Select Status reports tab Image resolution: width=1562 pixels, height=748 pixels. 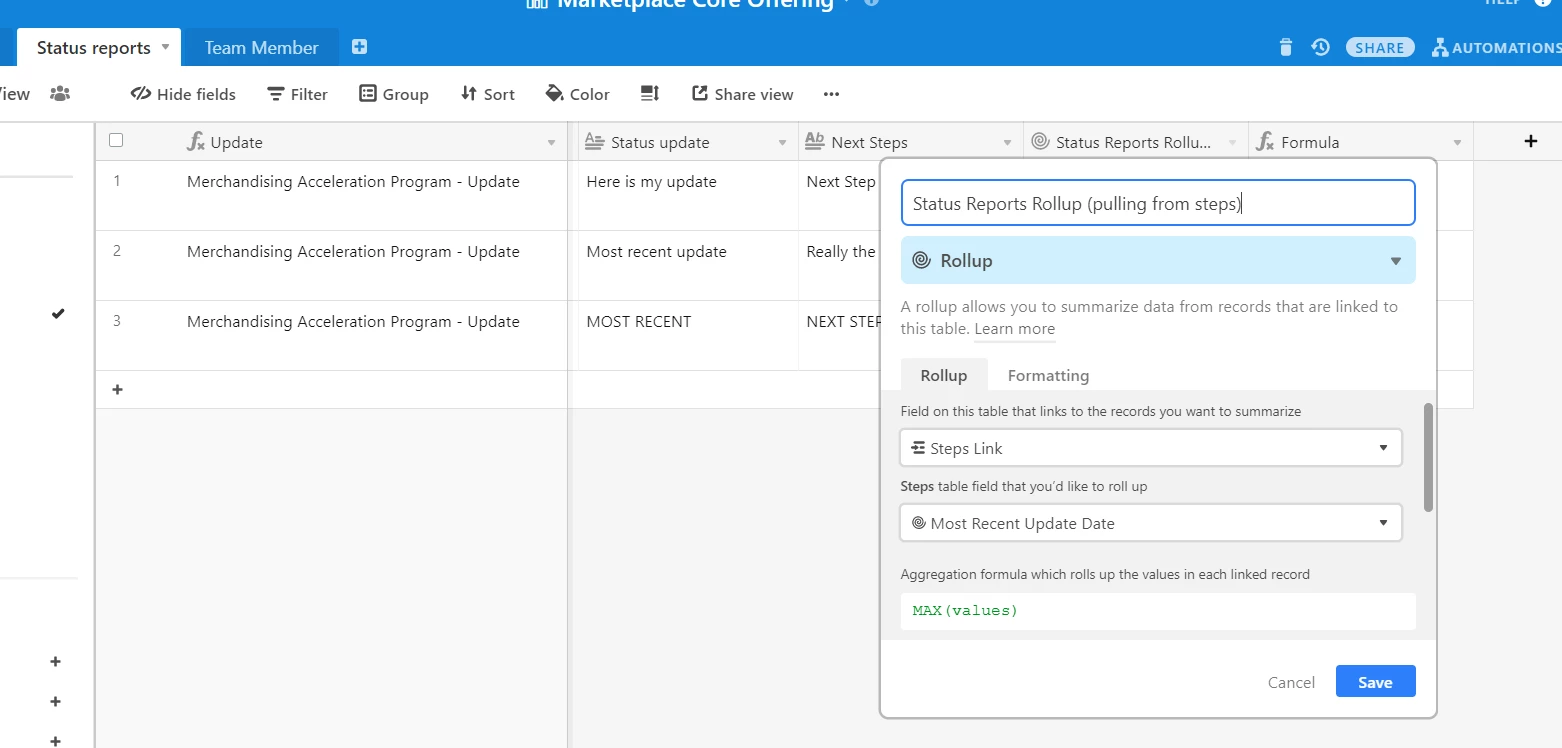94,47
